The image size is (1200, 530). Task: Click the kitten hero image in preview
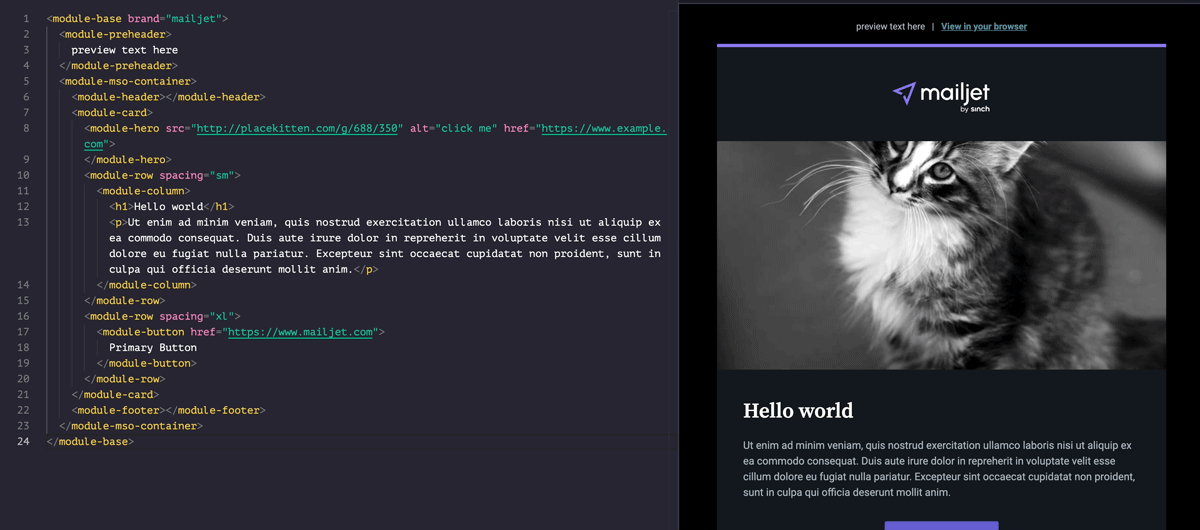[x=941, y=255]
